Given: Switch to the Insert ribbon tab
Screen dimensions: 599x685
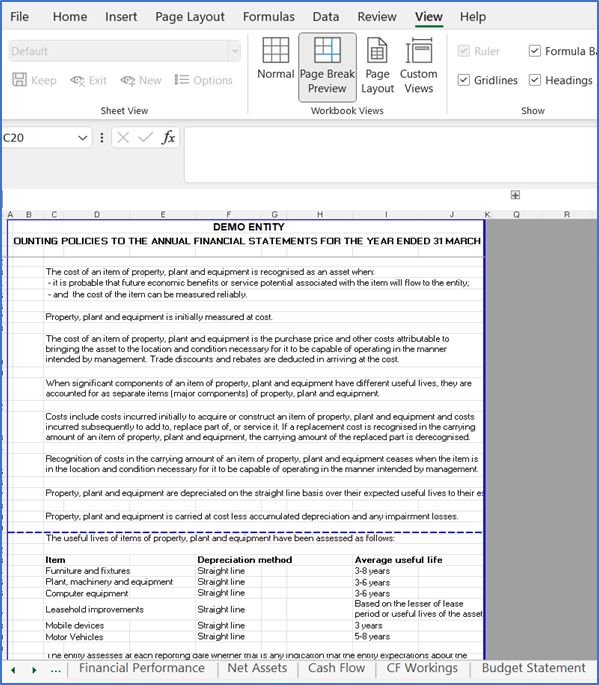Looking at the screenshot, I should [x=121, y=17].
